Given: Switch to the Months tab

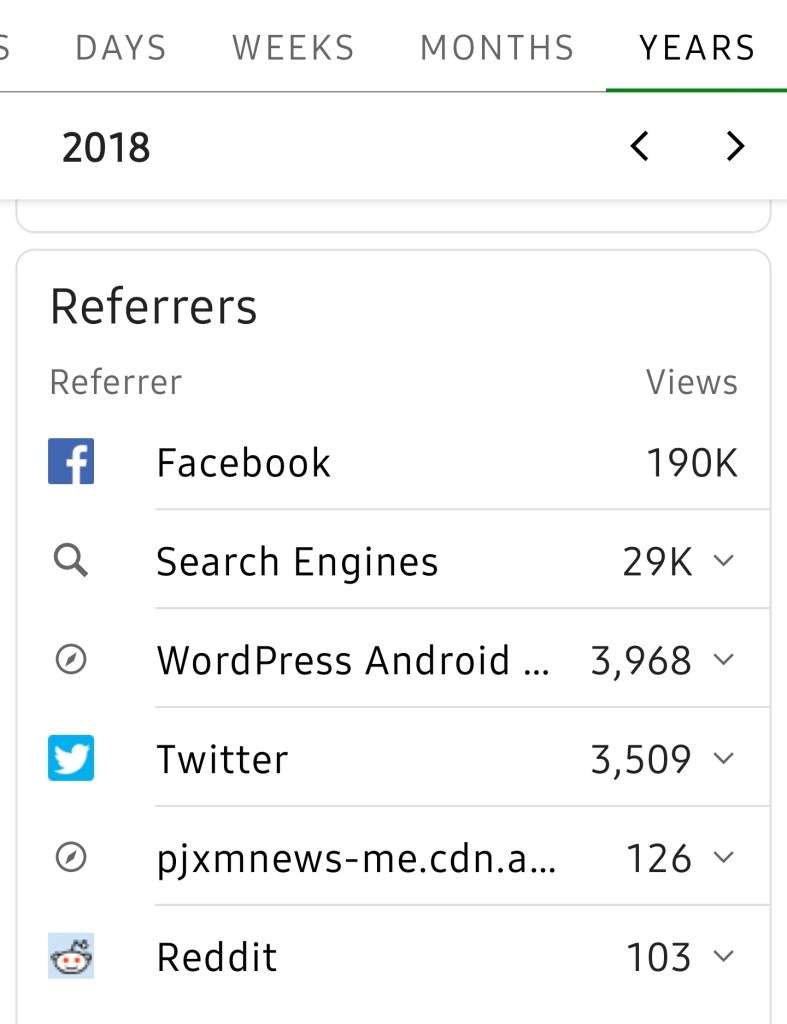Looking at the screenshot, I should pyautogui.click(x=497, y=48).
